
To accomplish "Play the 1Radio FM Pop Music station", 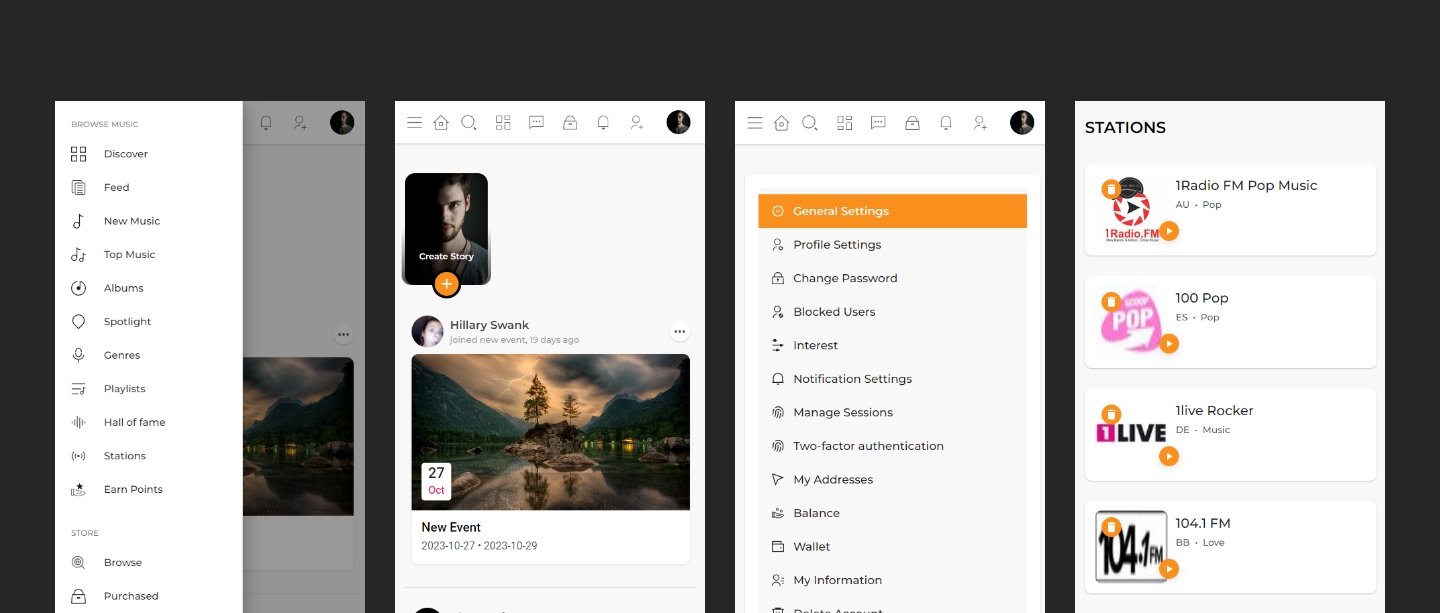I will click(1169, 231).
